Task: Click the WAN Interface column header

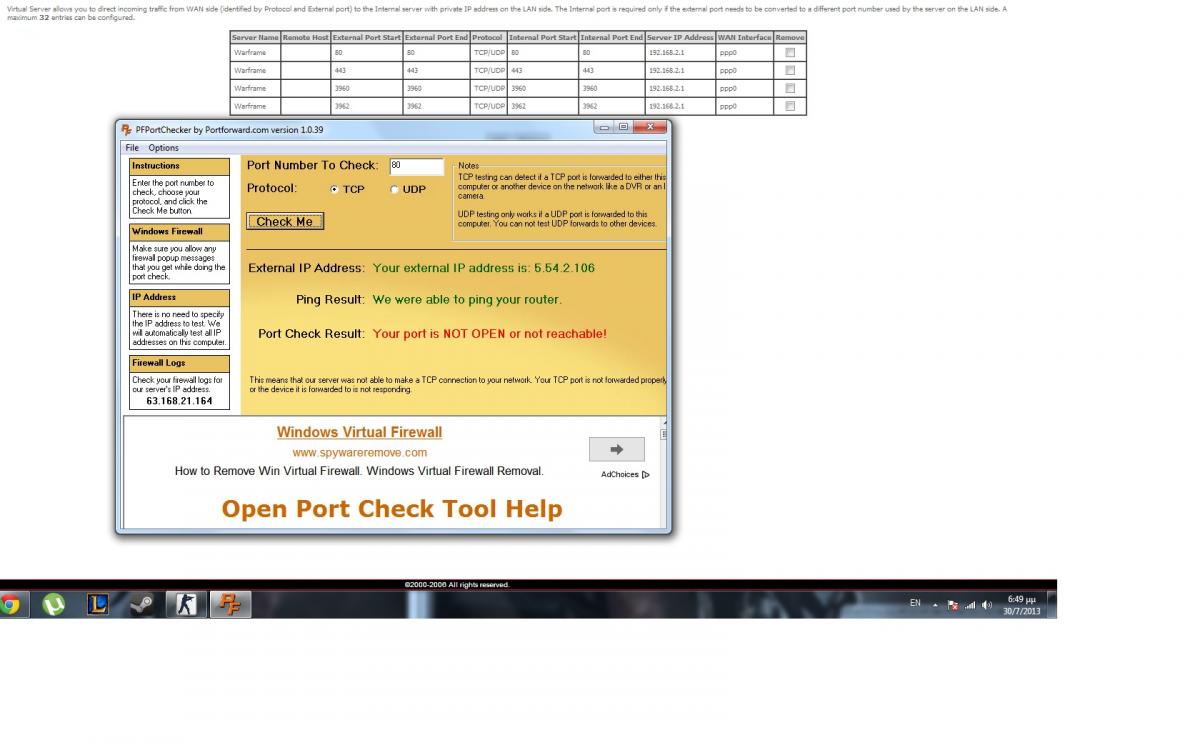Action: coord(744,37)
